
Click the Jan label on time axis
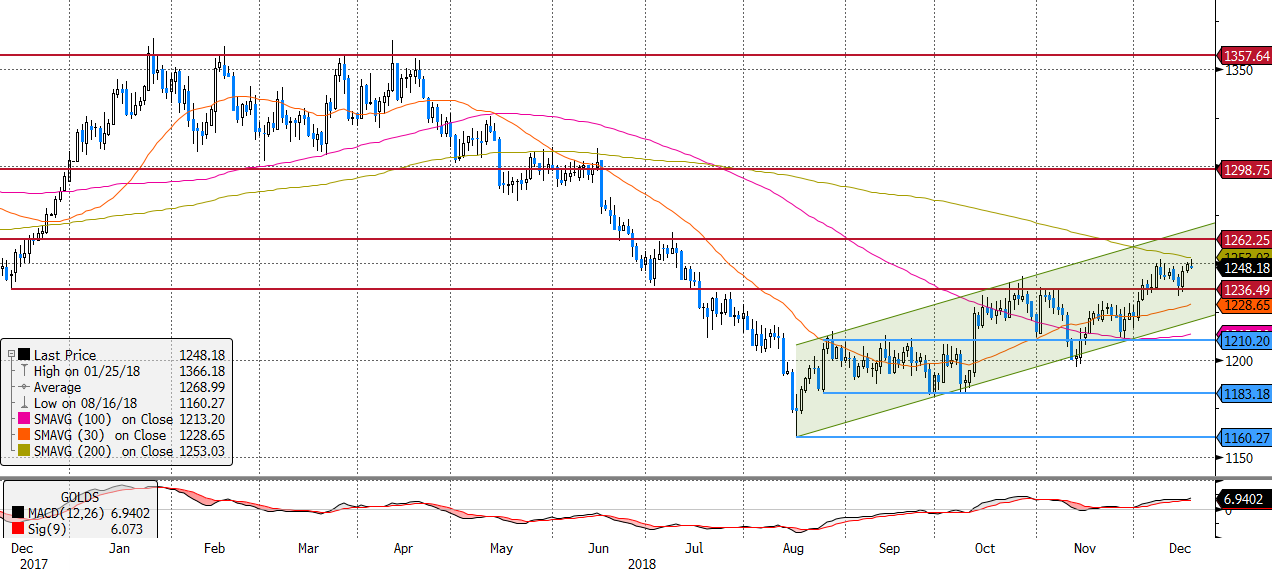119,548
